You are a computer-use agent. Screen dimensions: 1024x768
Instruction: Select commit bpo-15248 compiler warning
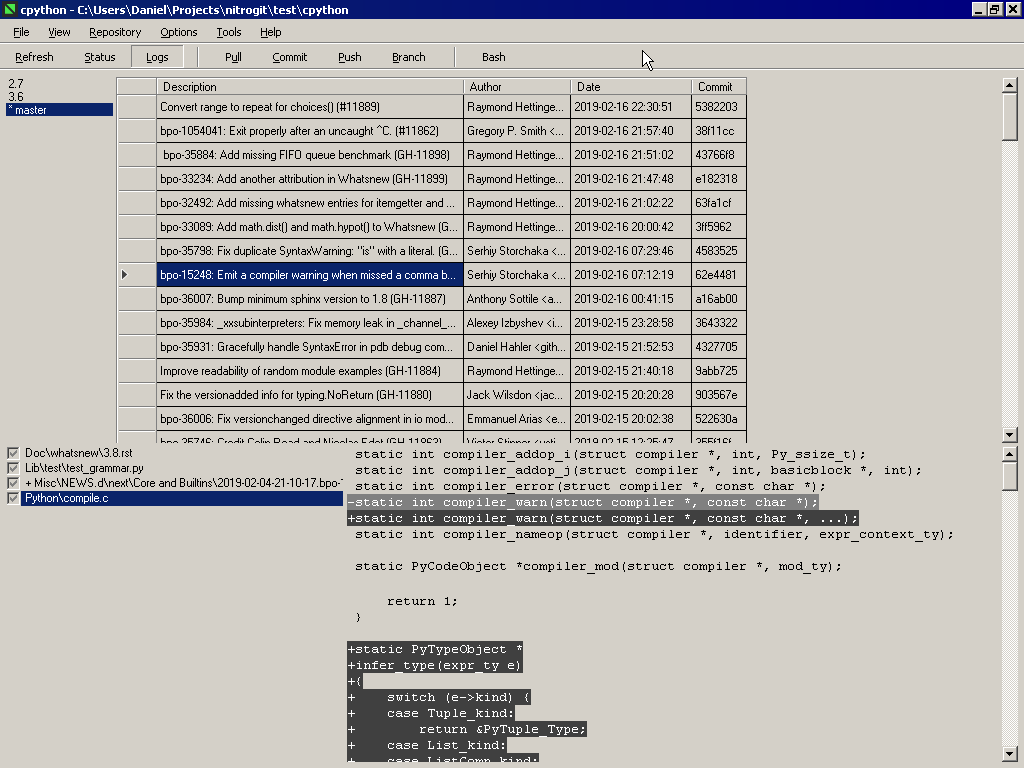310,274
